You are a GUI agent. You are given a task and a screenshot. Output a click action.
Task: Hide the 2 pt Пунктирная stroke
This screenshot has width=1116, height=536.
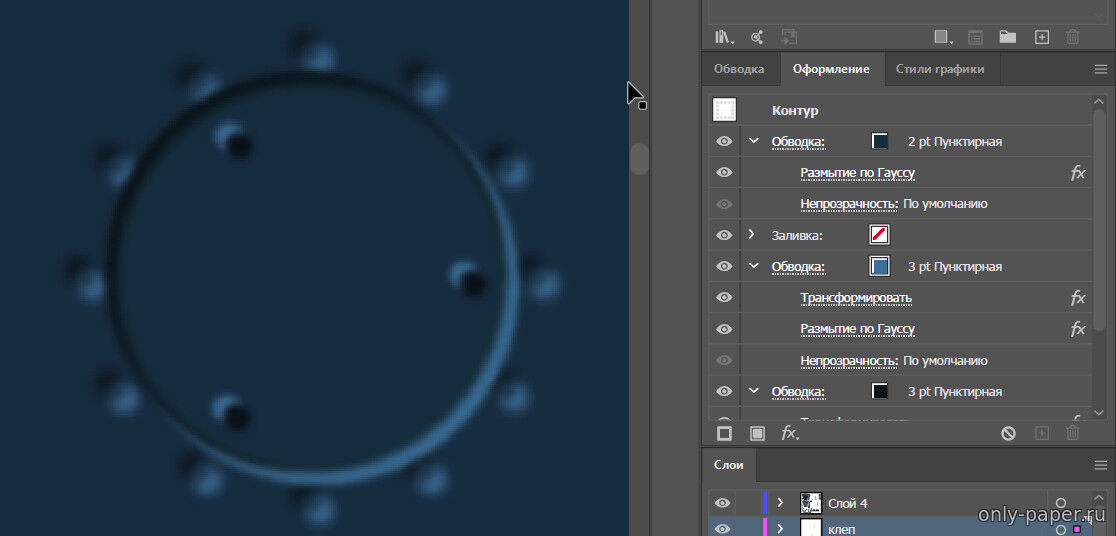[724, 142]
